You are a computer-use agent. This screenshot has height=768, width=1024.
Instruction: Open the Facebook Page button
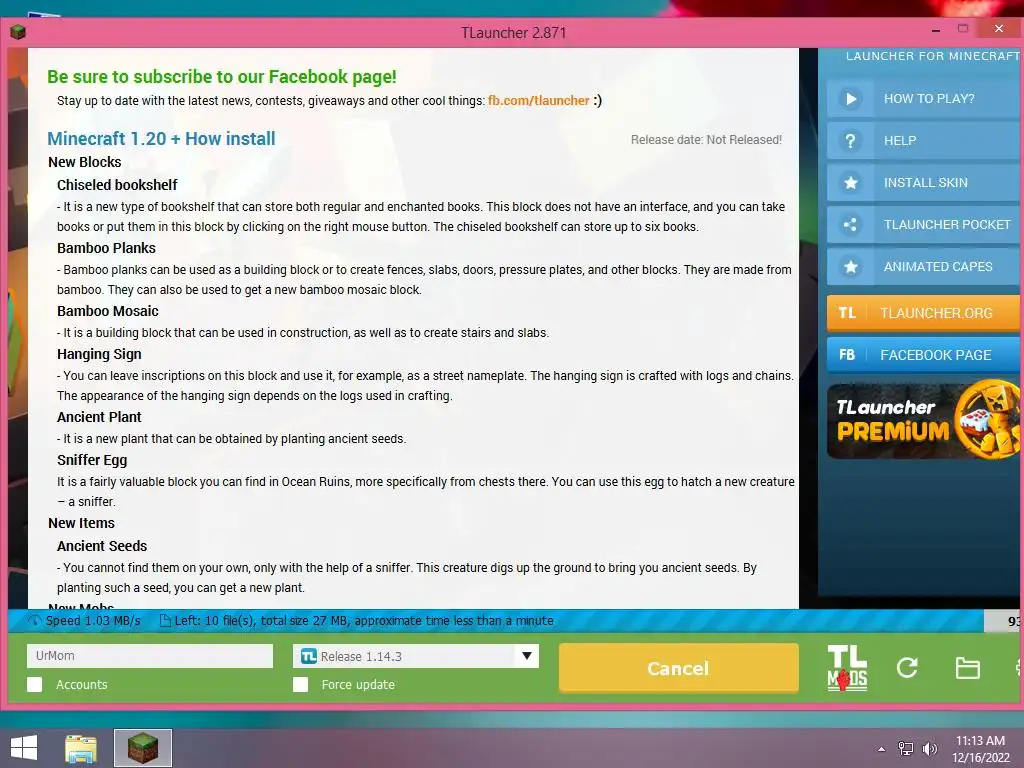coord(924,355)
